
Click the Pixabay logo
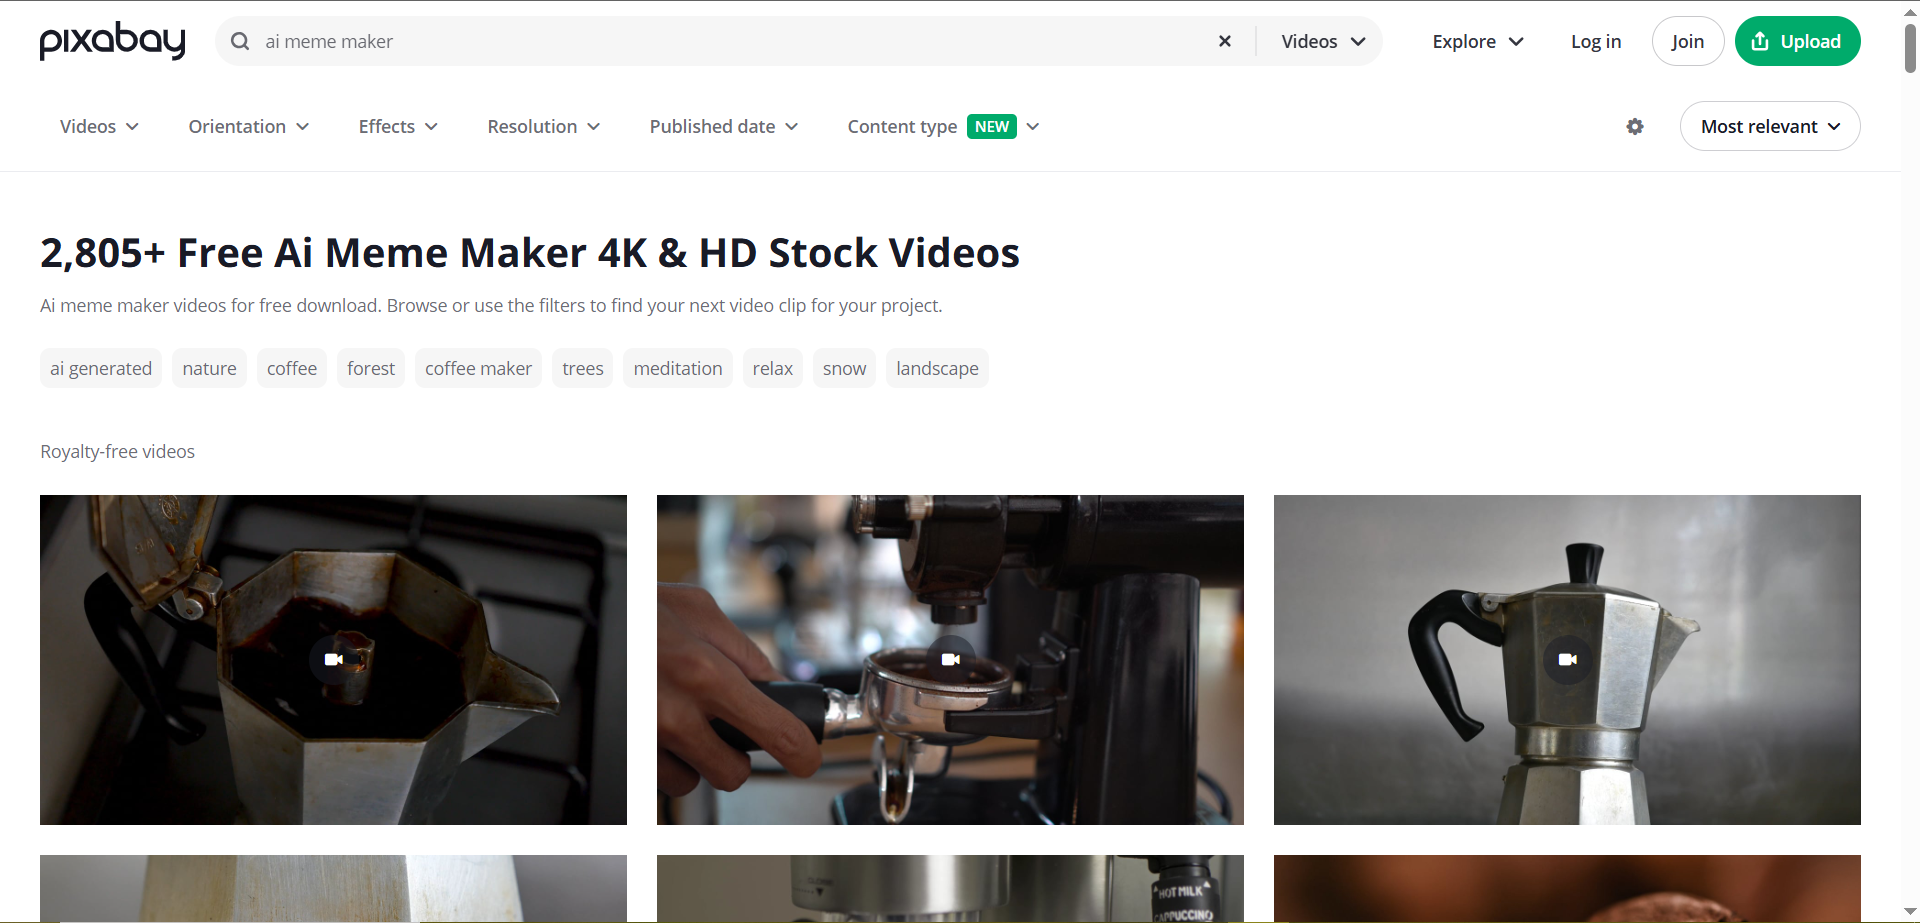(x=112, y=41)
